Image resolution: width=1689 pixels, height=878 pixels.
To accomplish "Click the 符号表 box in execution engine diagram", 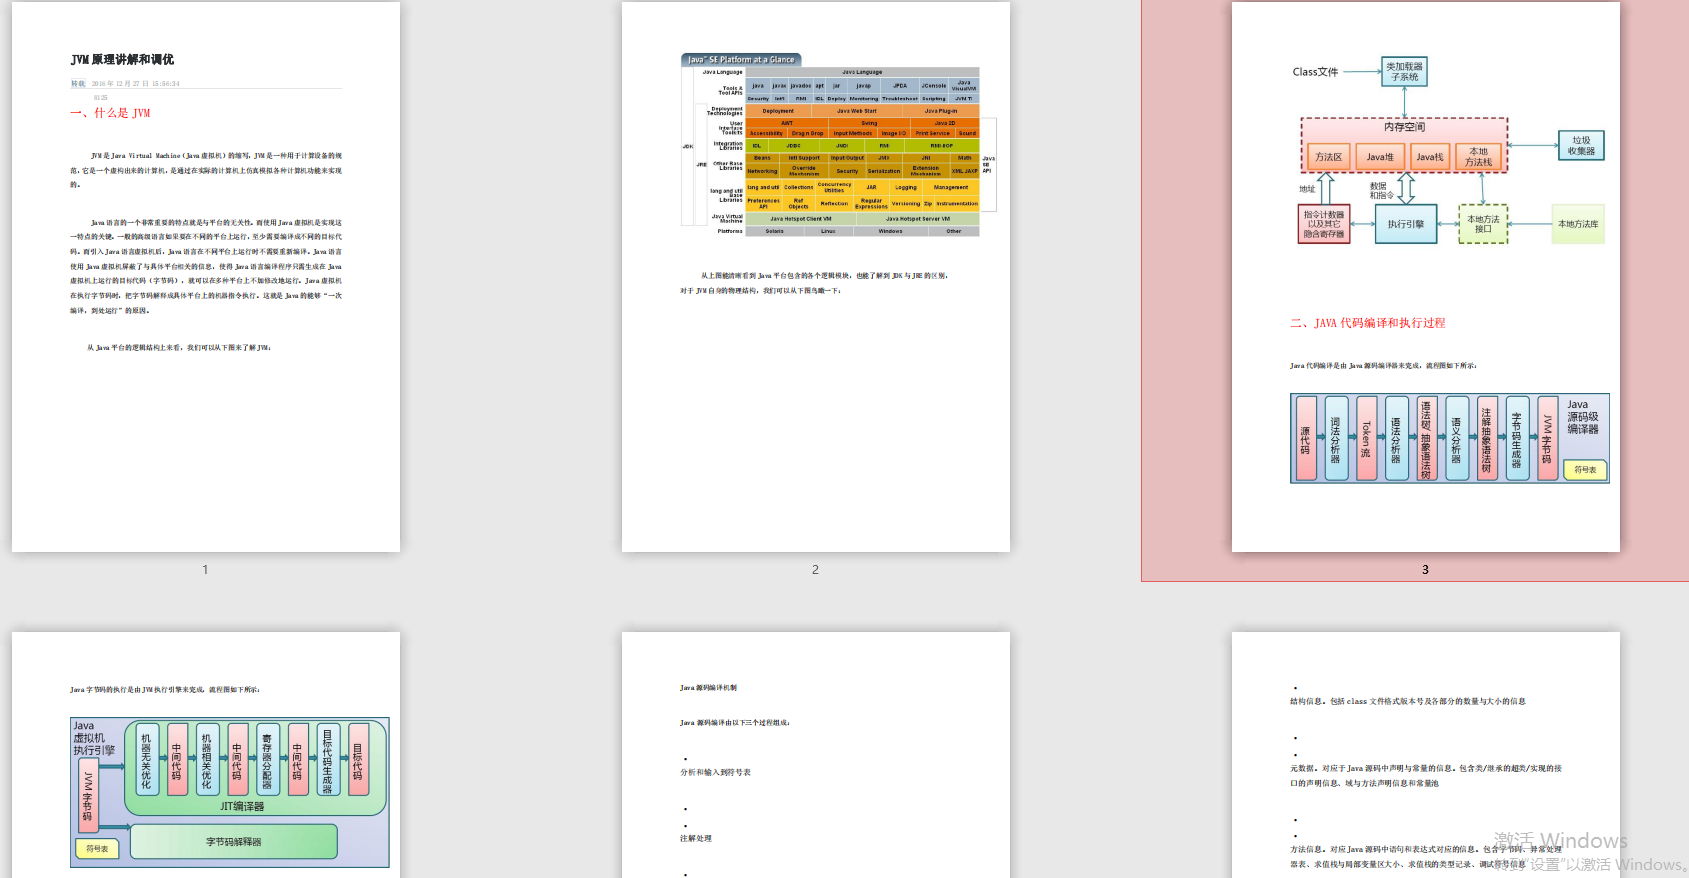I will pos(97,848).
